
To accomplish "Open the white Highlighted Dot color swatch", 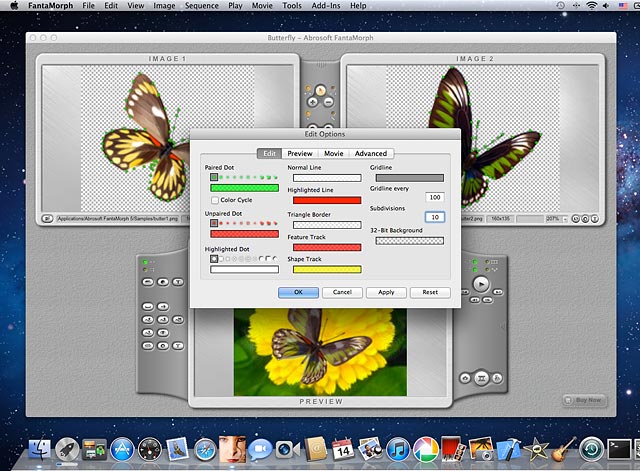I will click(244, 269).
